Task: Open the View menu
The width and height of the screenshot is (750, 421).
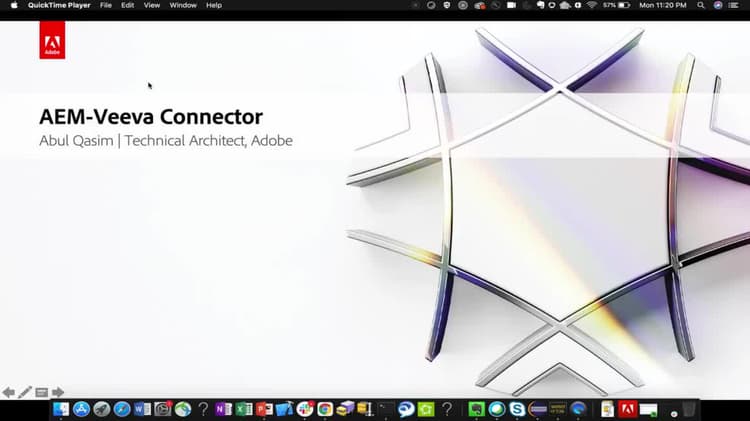Action: click(x=152, y=5)
